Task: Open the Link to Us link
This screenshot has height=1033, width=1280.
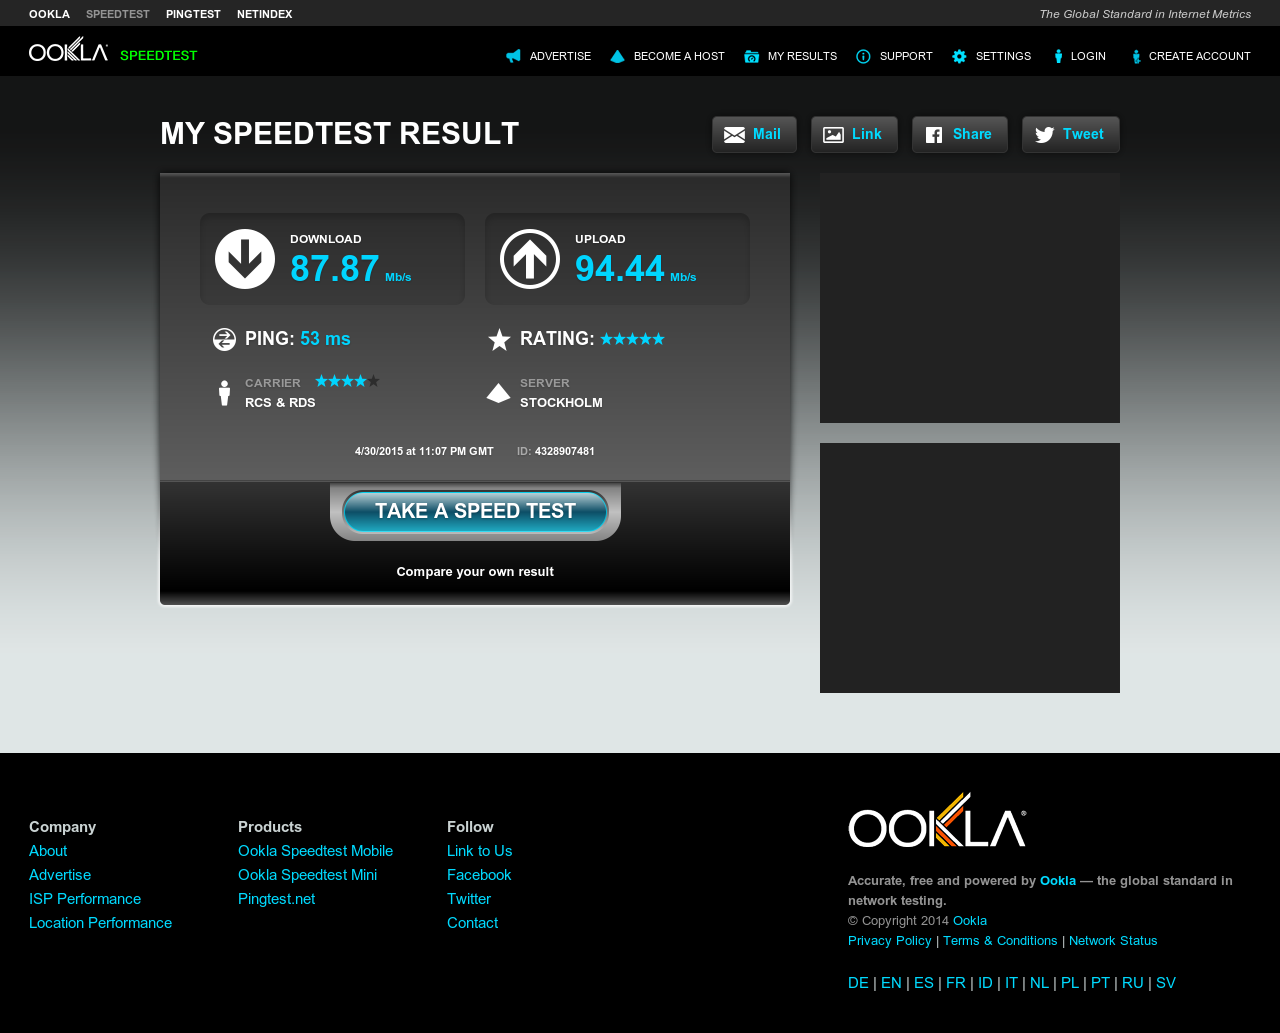Action: click(x=479, y=851)
